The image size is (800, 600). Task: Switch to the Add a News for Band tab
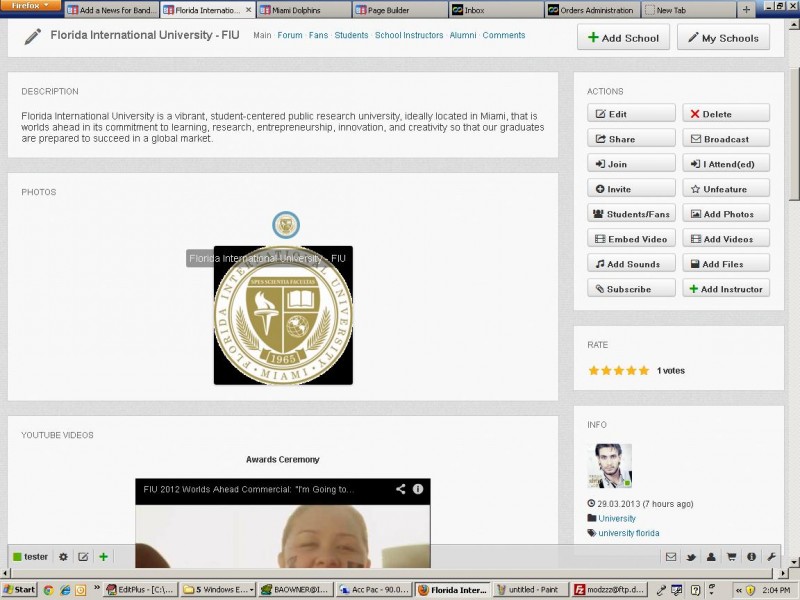pos(112,10)
